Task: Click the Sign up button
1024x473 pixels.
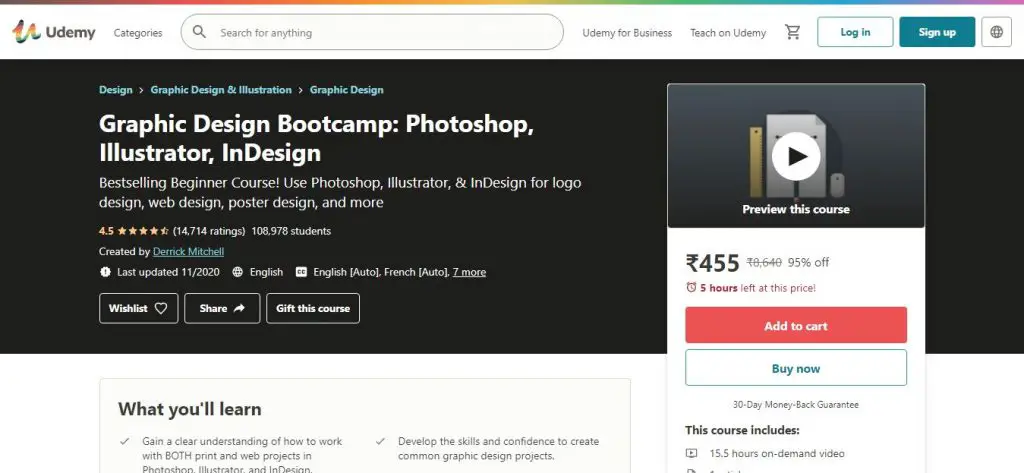Action: click(937, 32)
